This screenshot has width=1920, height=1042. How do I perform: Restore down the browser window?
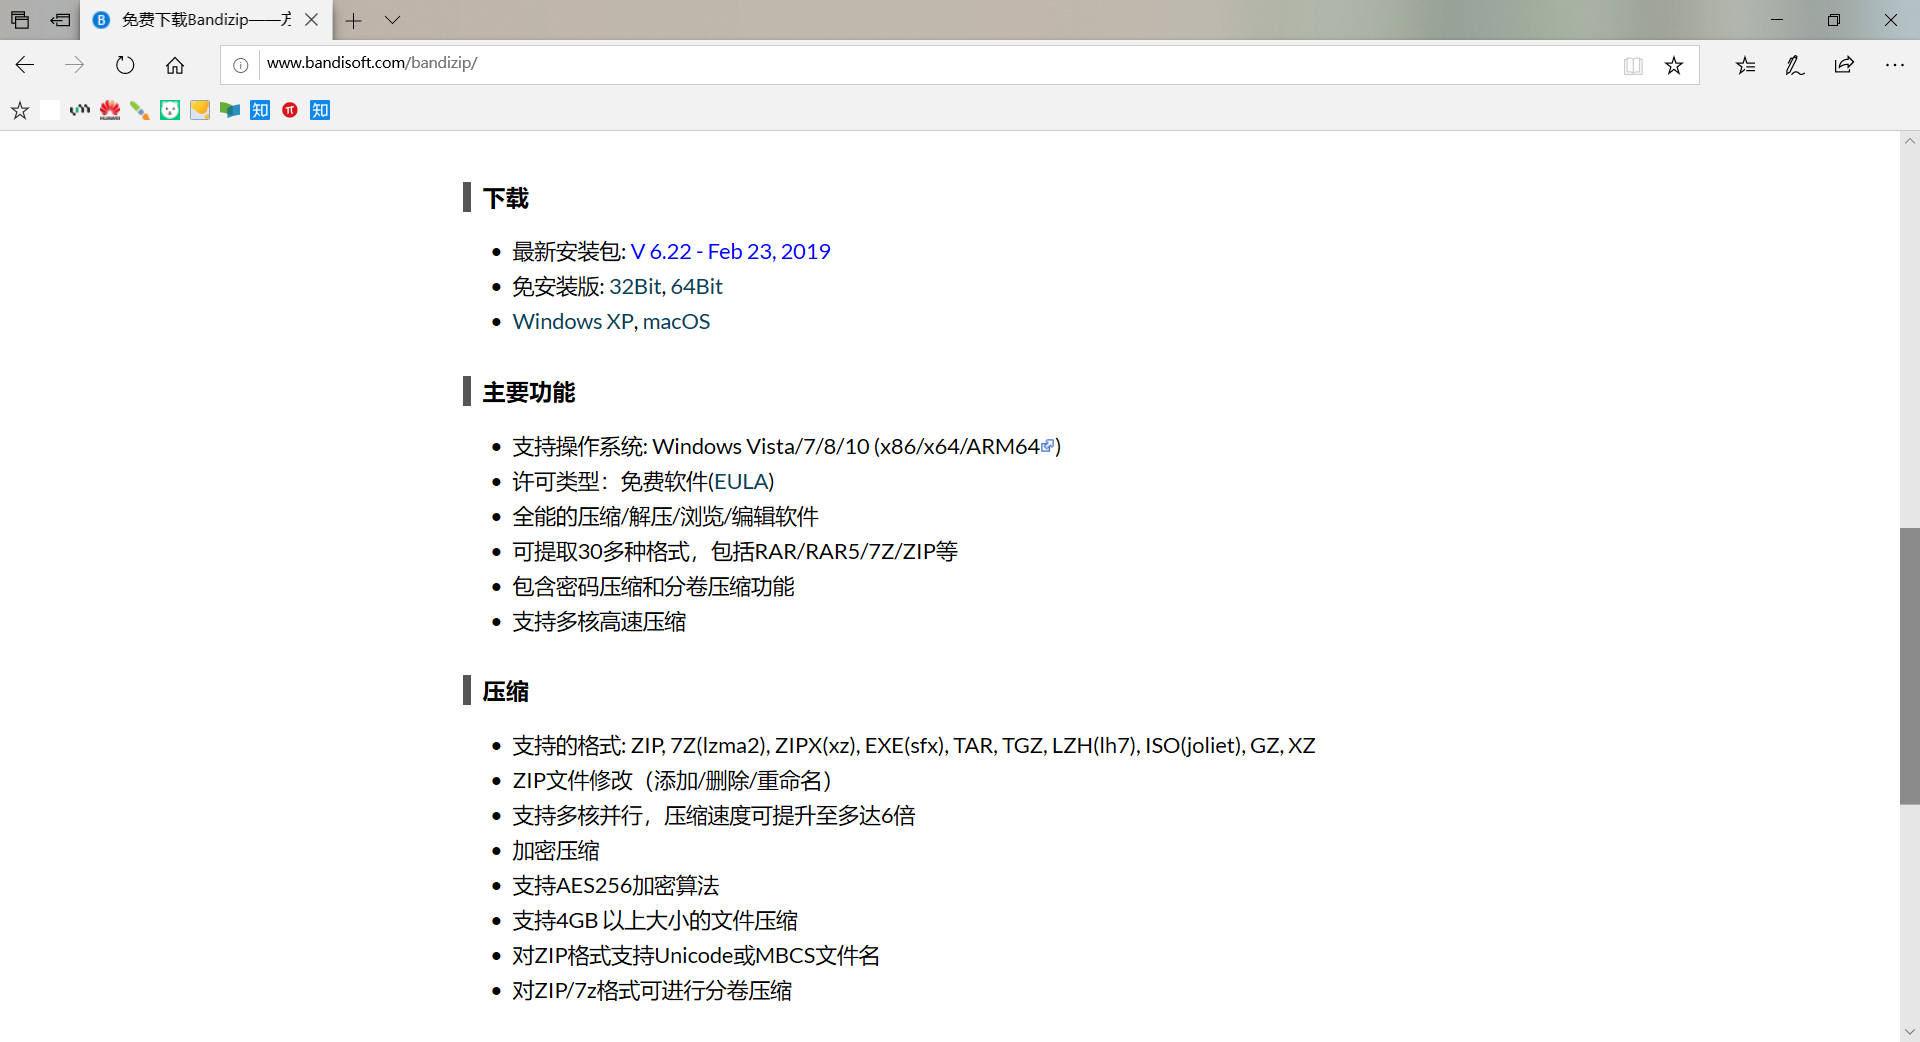pos(1834,20)
